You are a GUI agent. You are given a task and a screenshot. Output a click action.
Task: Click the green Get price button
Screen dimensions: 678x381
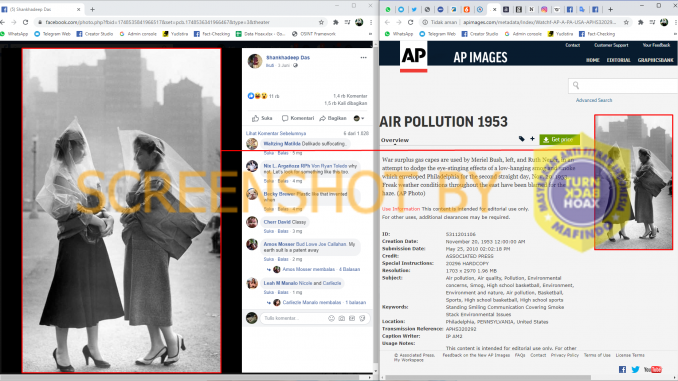tap(559, 139)
